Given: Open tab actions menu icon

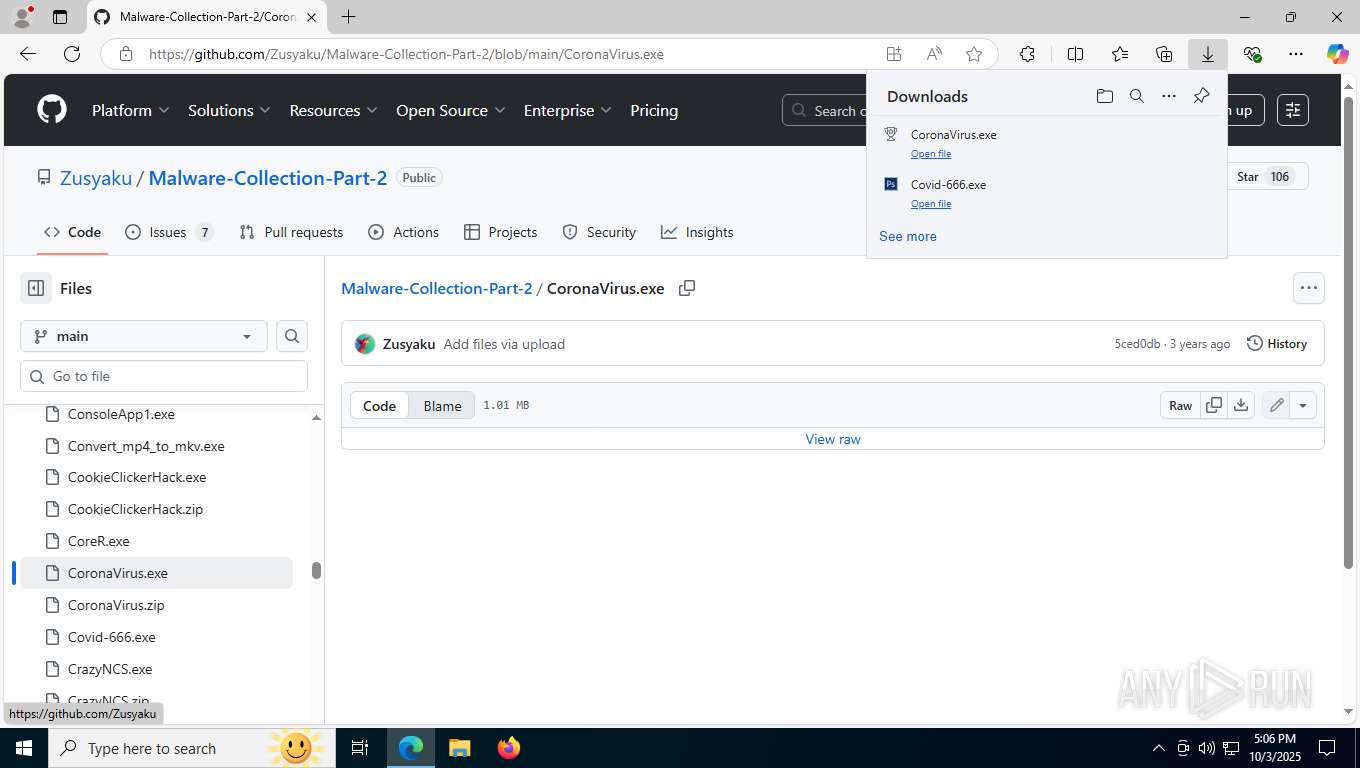Looking at the screenshot, I should point(60,17).
